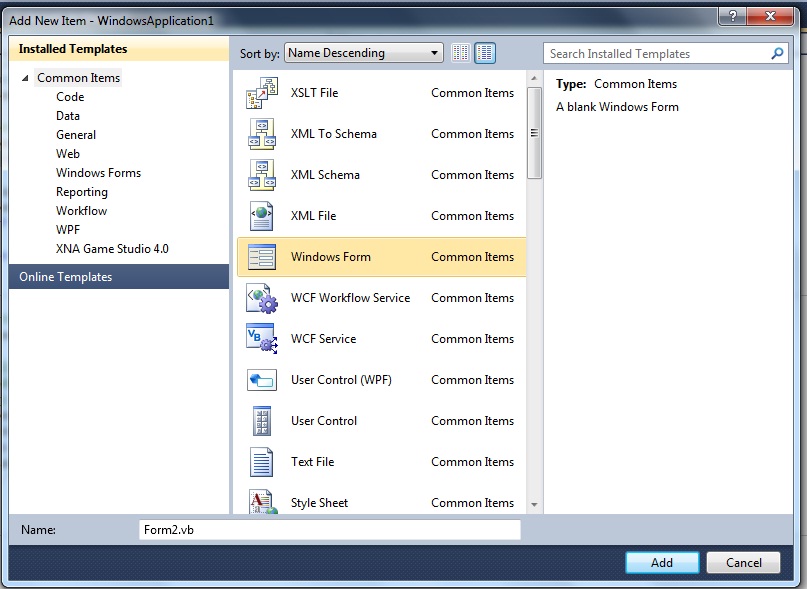Expand the Online Templates section
The image size is (807, 589).
[65, 277]
